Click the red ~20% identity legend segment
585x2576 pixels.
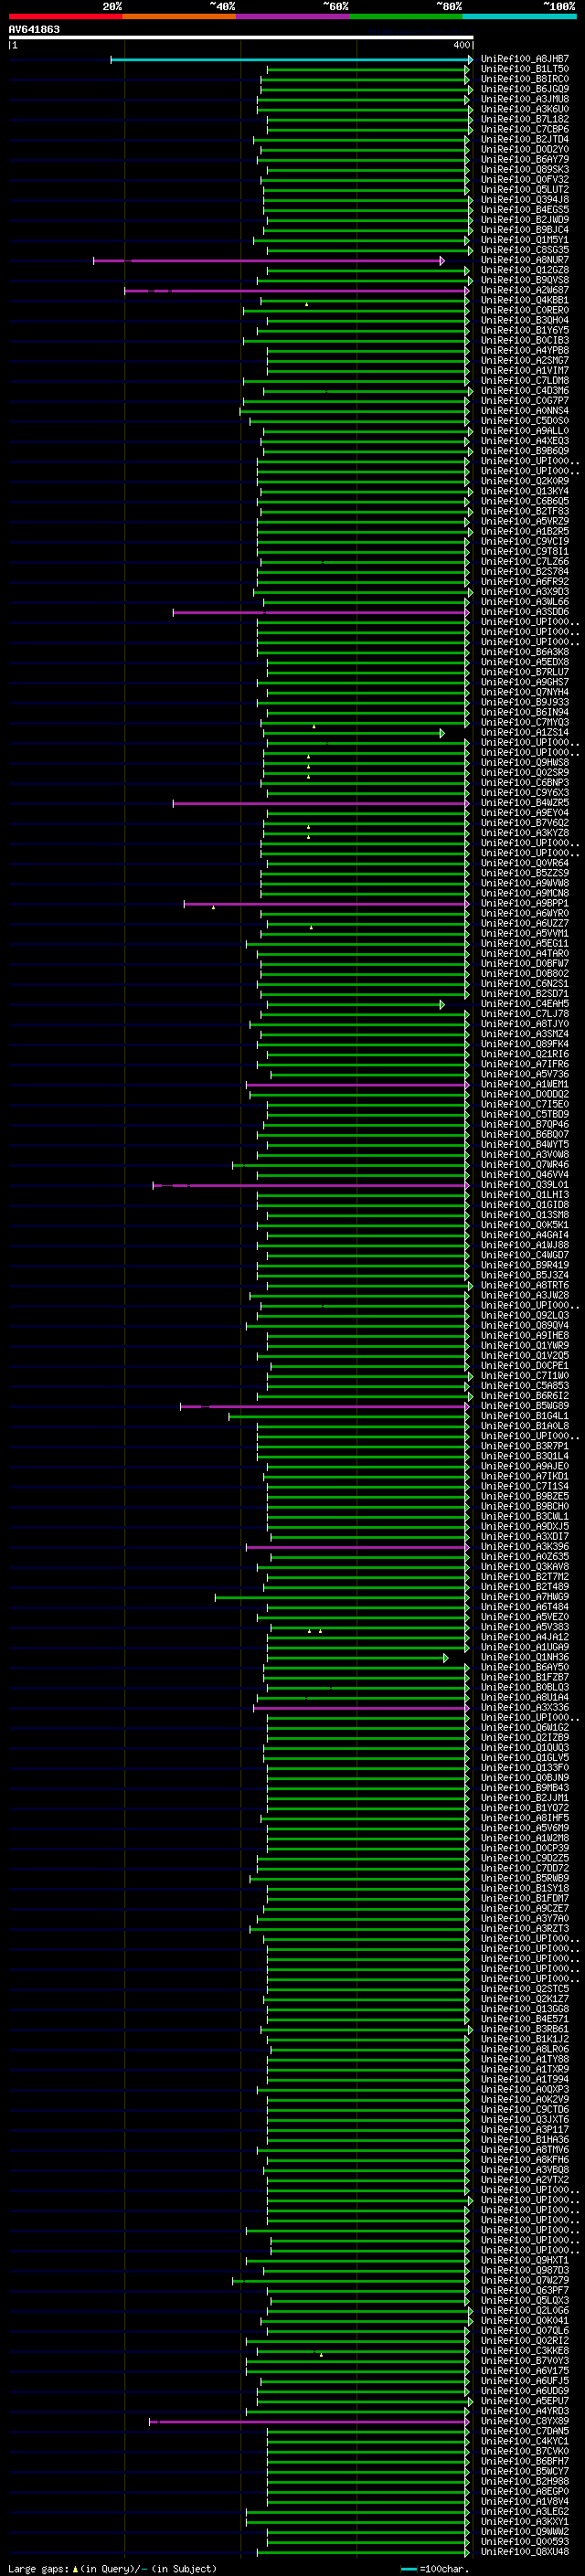point(65,16)
